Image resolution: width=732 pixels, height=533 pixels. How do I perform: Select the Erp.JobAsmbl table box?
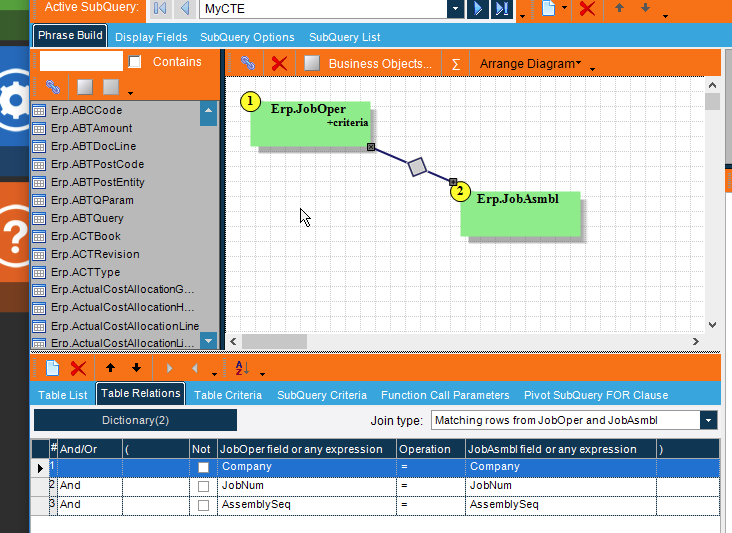tap(521, 214)
